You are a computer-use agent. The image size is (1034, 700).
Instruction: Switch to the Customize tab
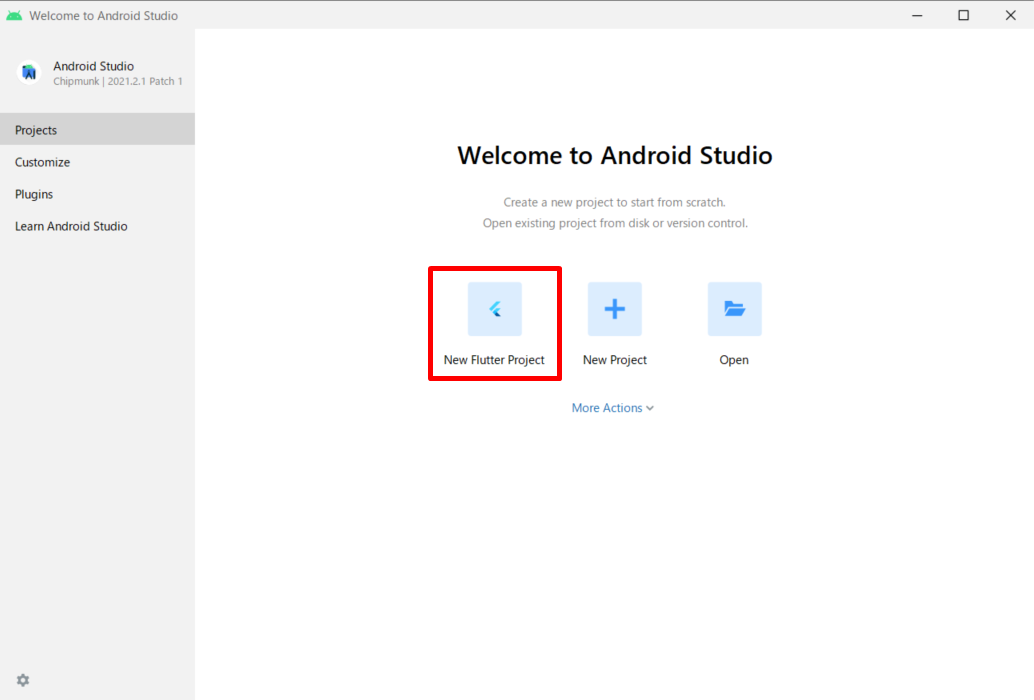pos(98,162)
